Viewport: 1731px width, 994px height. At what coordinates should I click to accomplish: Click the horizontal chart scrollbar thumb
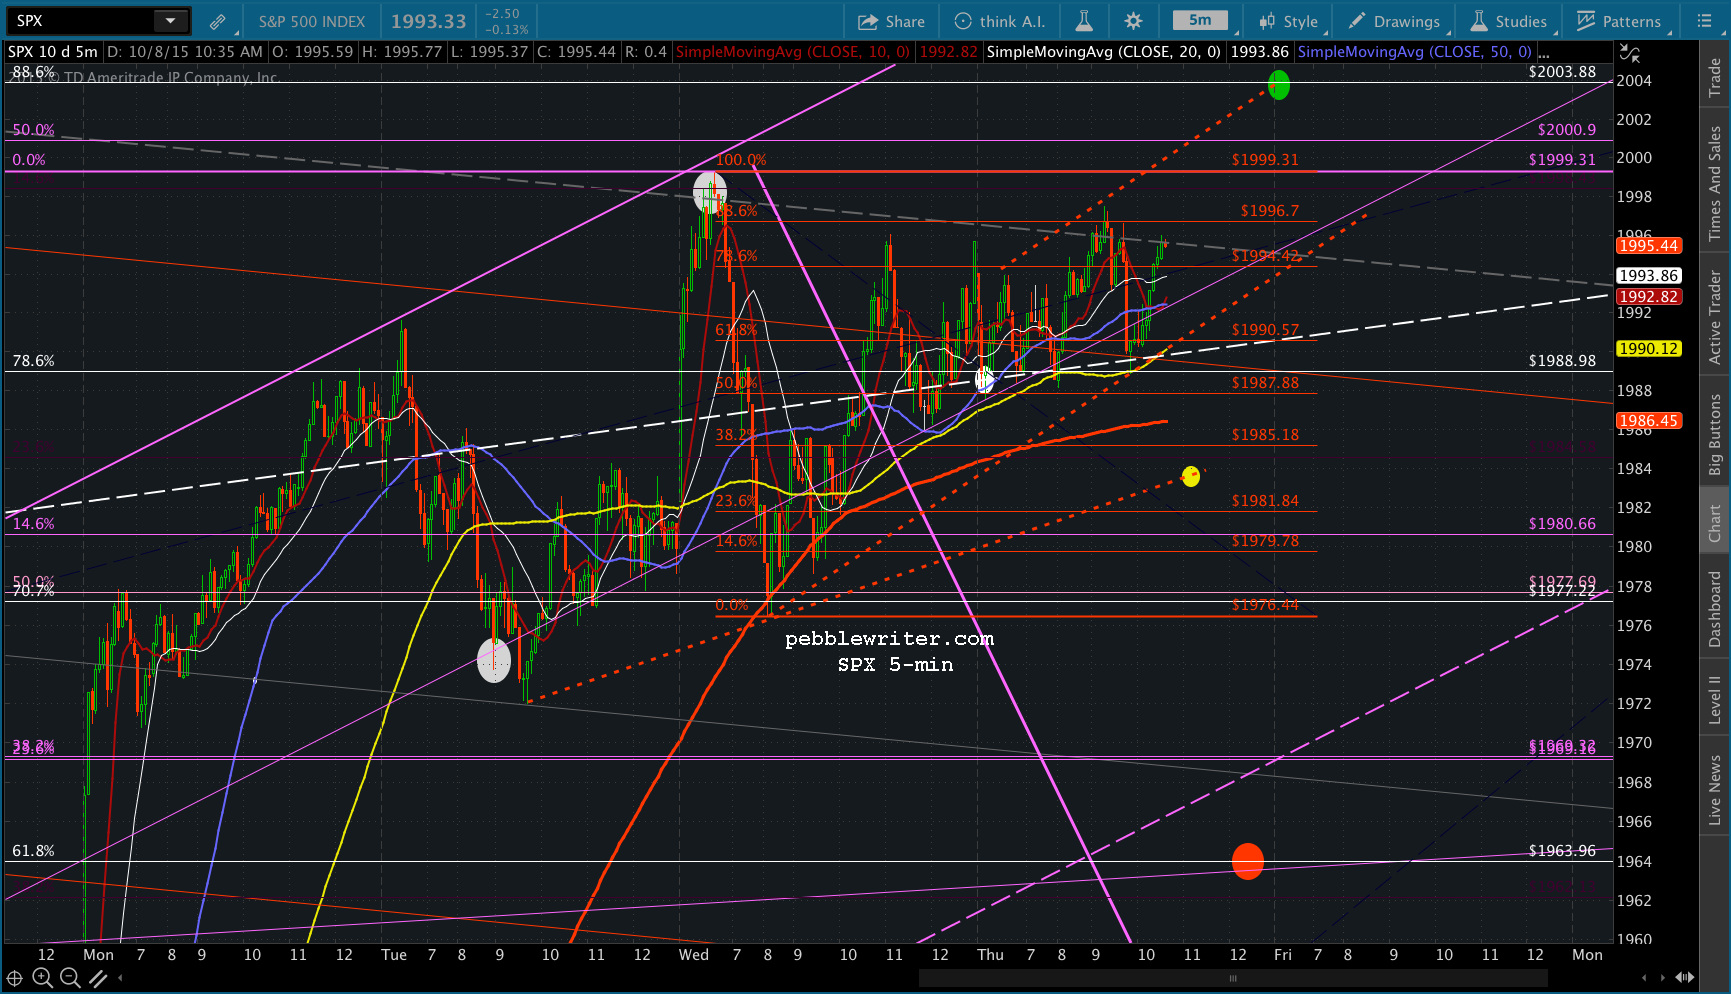click(x=1233, y=978)
